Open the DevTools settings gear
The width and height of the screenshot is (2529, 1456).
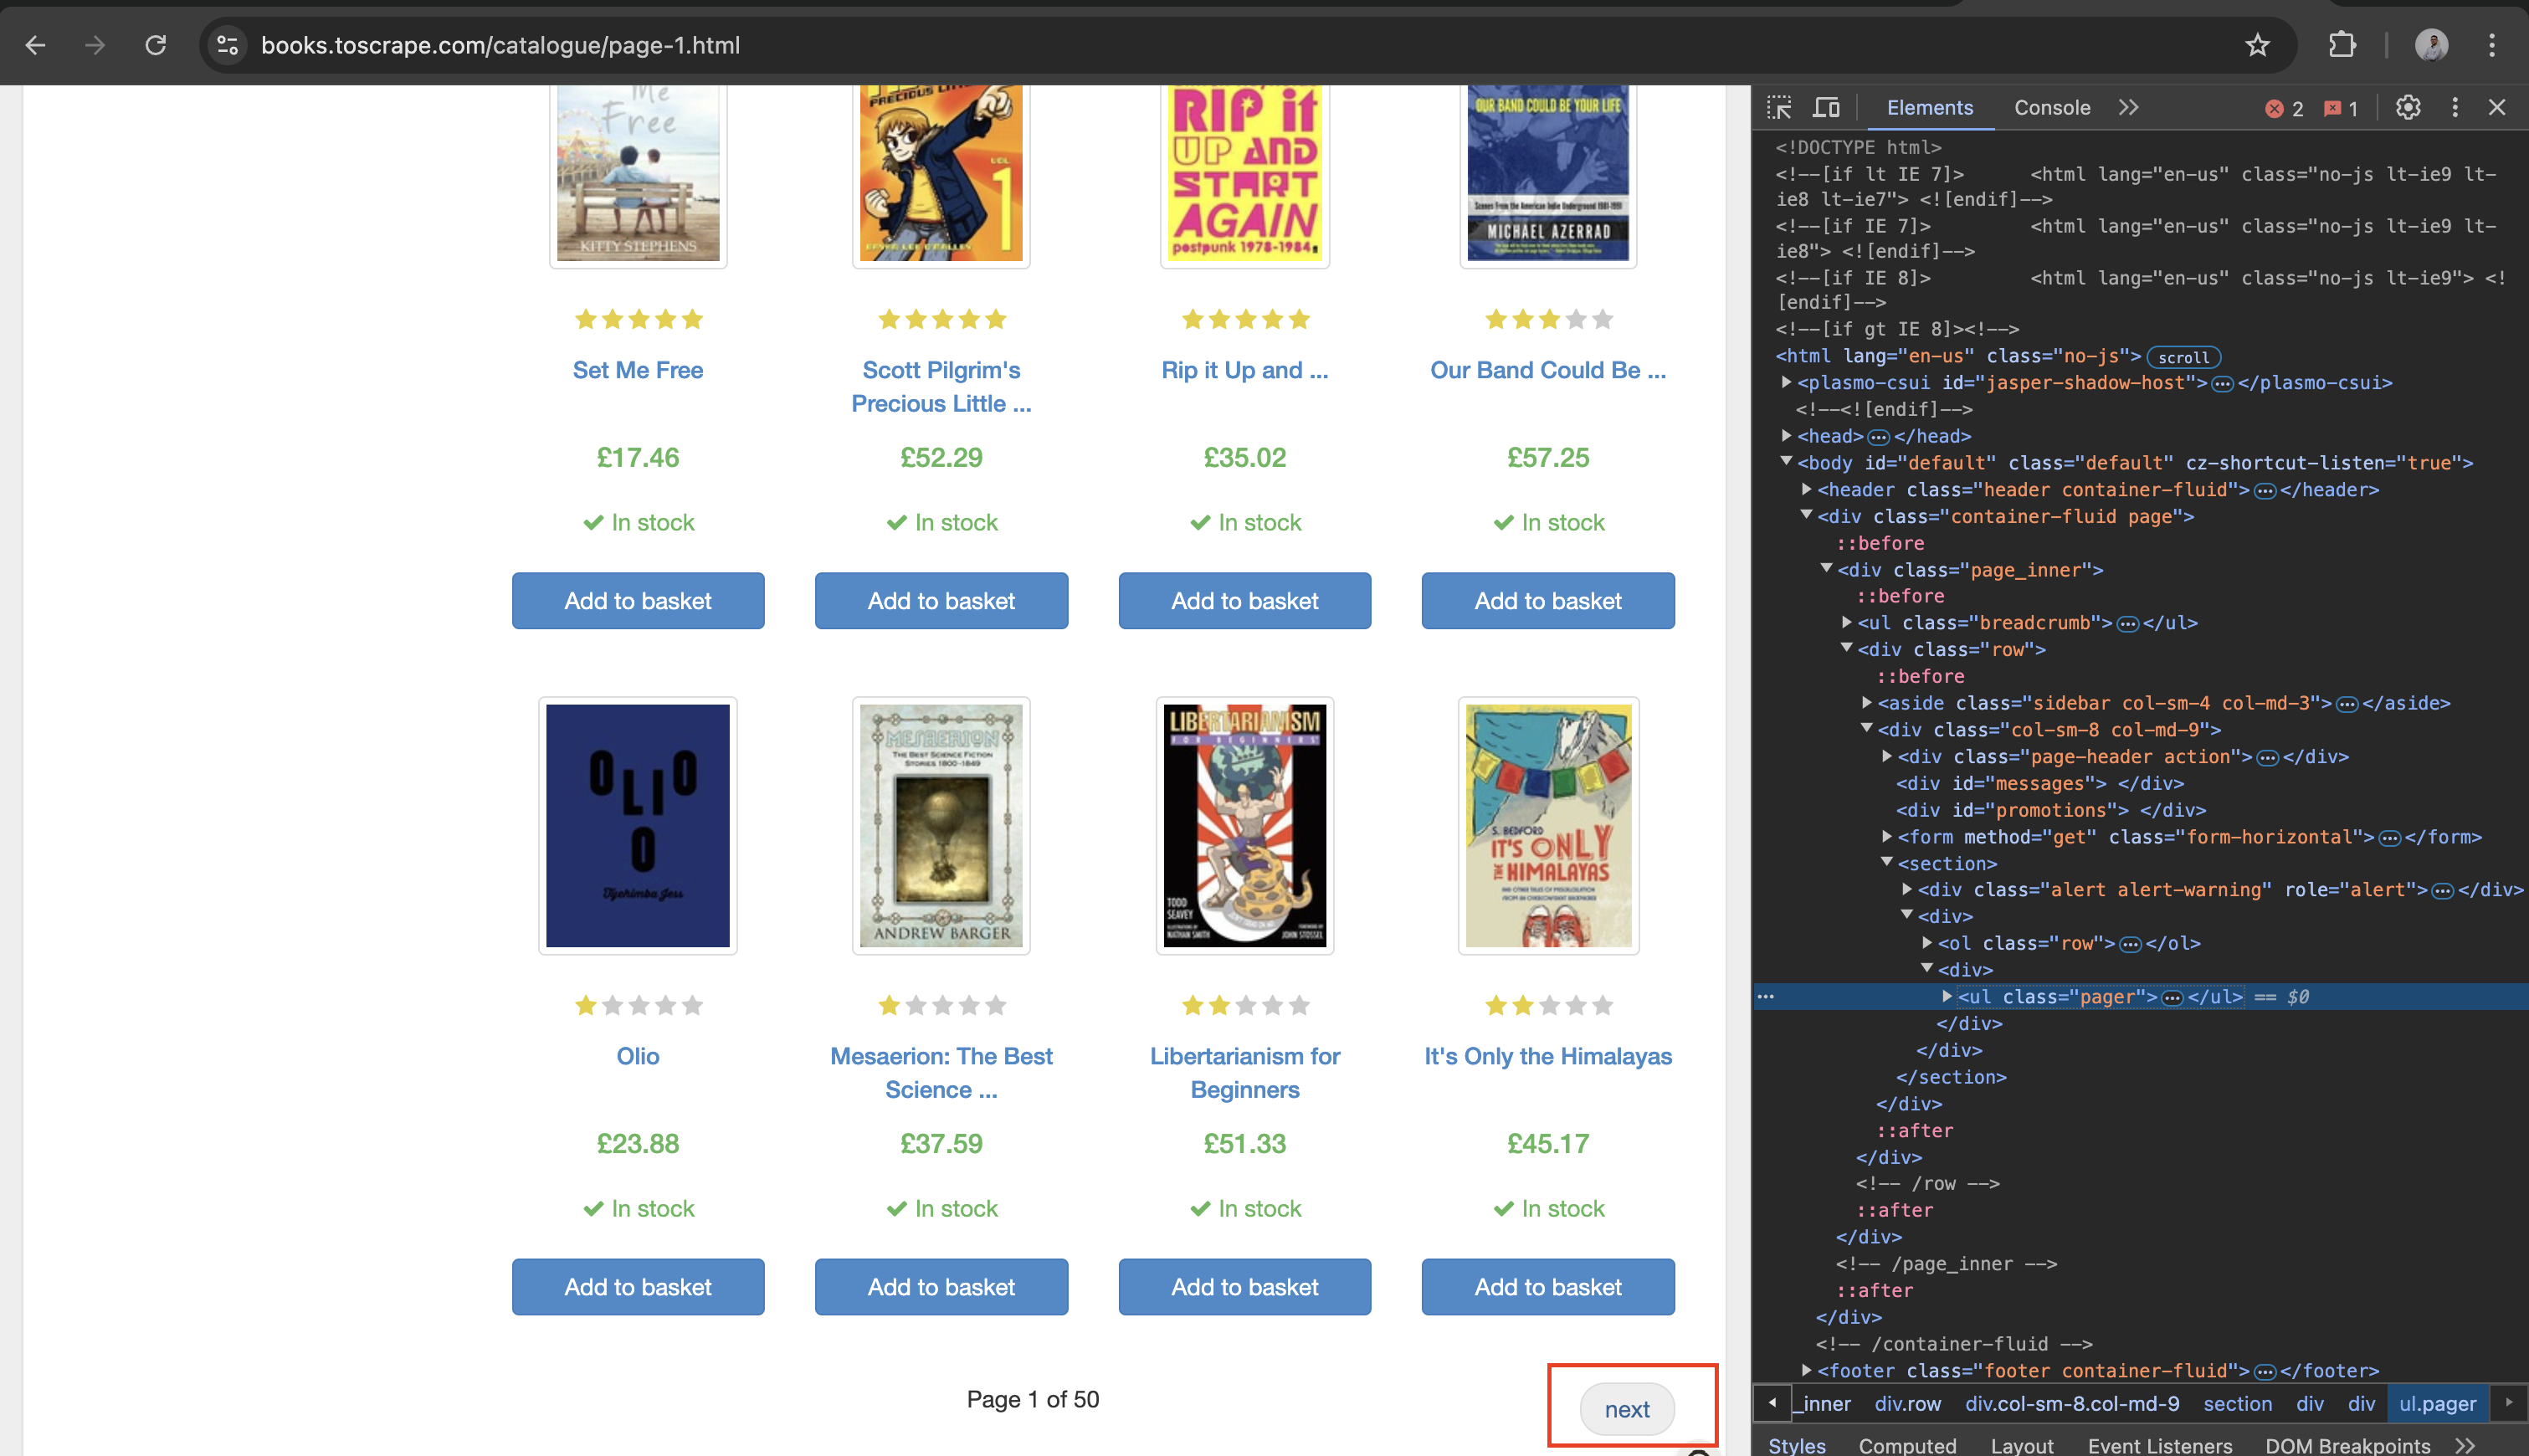2408,107
